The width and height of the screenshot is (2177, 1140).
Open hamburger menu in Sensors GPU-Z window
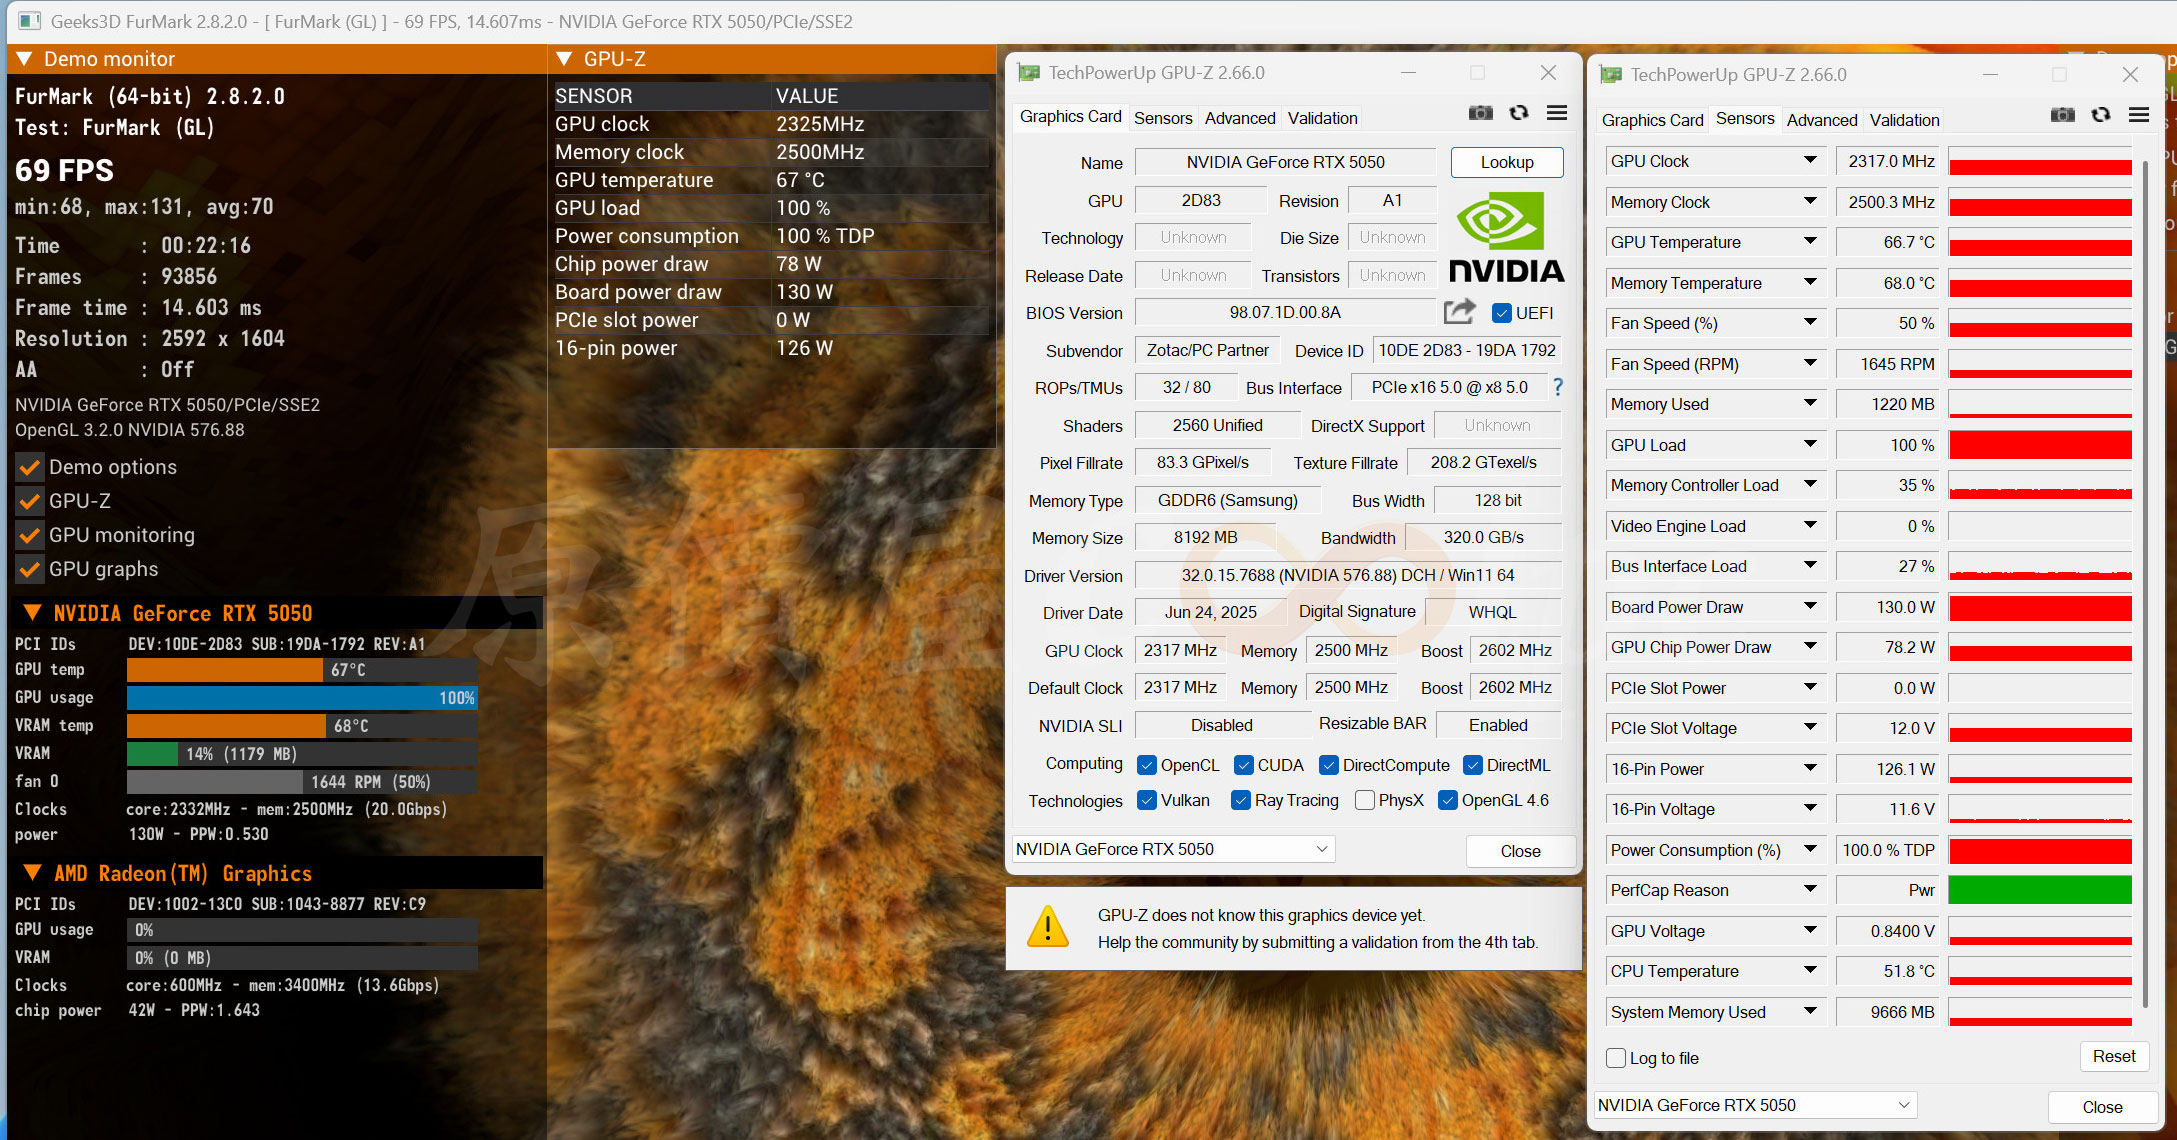coord(2138,115)
